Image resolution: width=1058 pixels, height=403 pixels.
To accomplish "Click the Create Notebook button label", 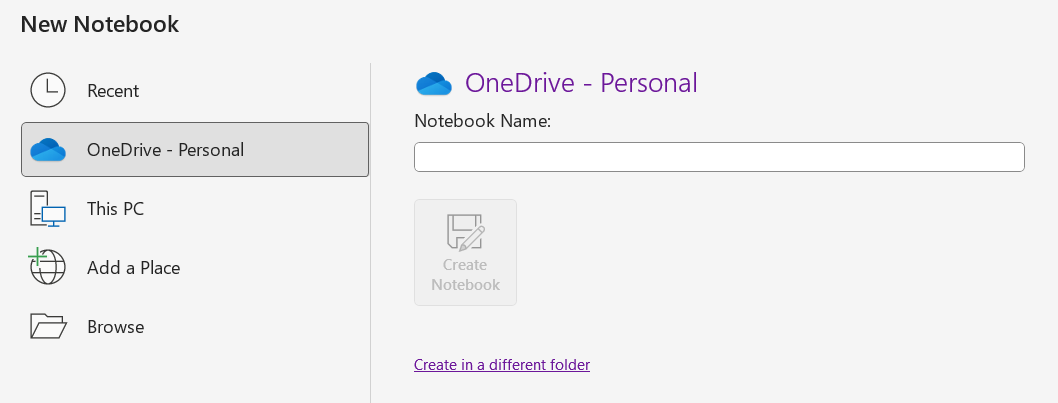I will pyautogui.click(x=466, y=275).
